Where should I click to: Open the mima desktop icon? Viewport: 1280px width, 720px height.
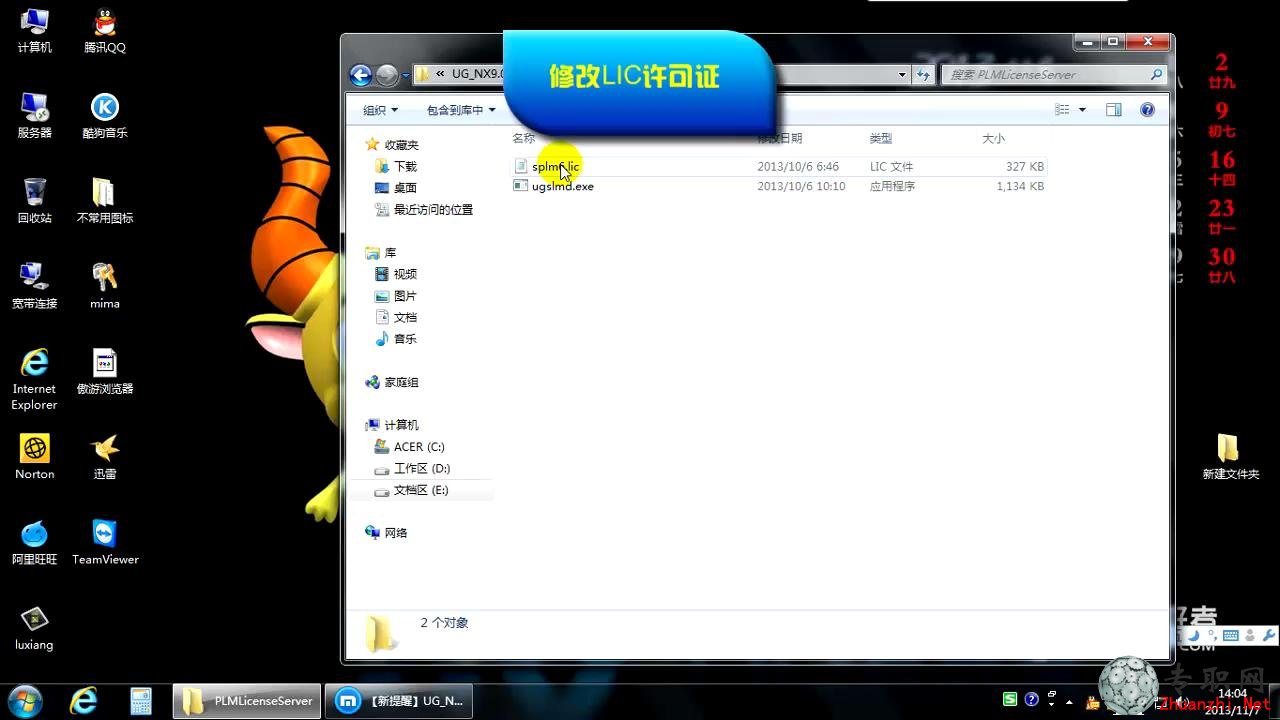(x=104, y=286)
